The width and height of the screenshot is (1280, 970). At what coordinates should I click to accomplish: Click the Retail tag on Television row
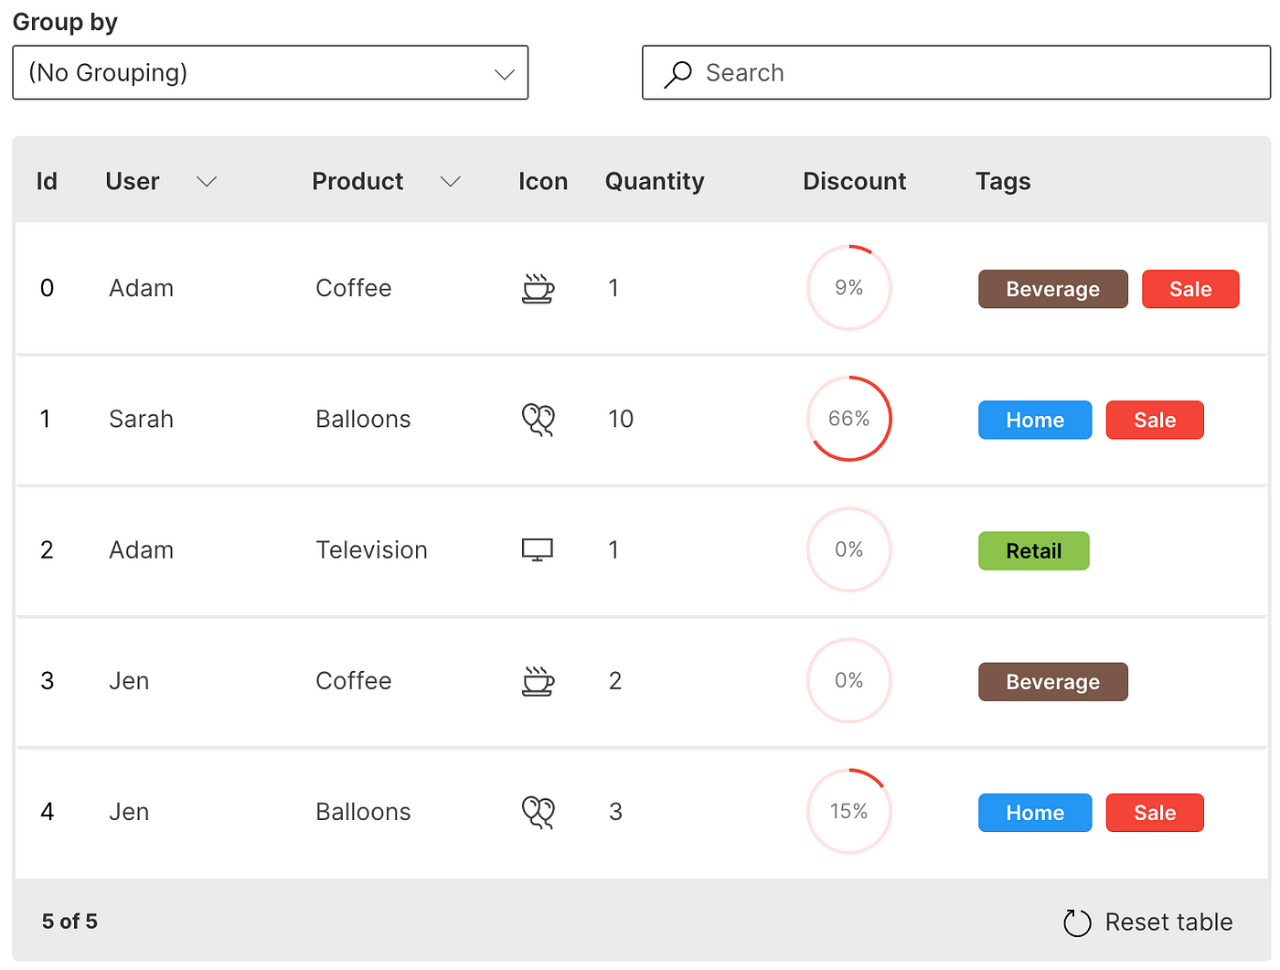(1033, 551)
